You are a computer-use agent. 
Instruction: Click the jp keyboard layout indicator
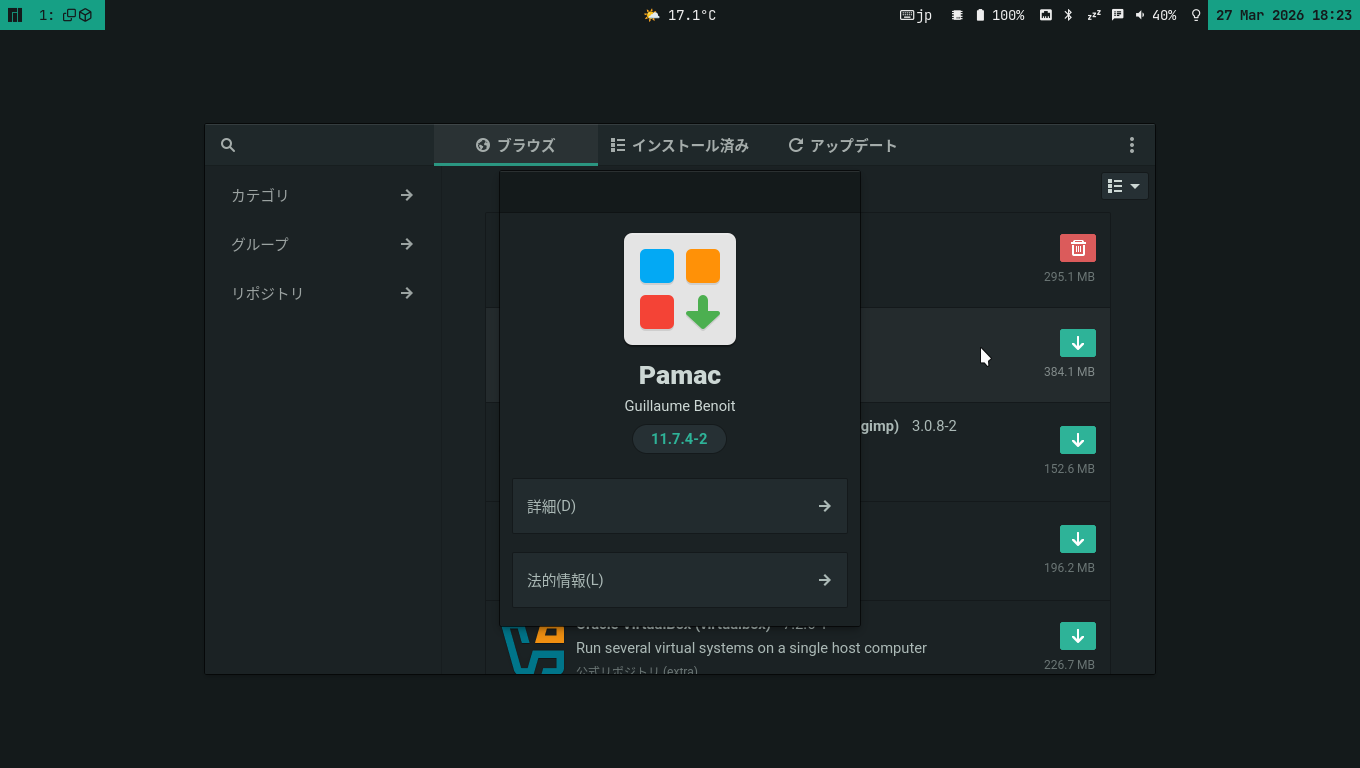coord(916,15)
